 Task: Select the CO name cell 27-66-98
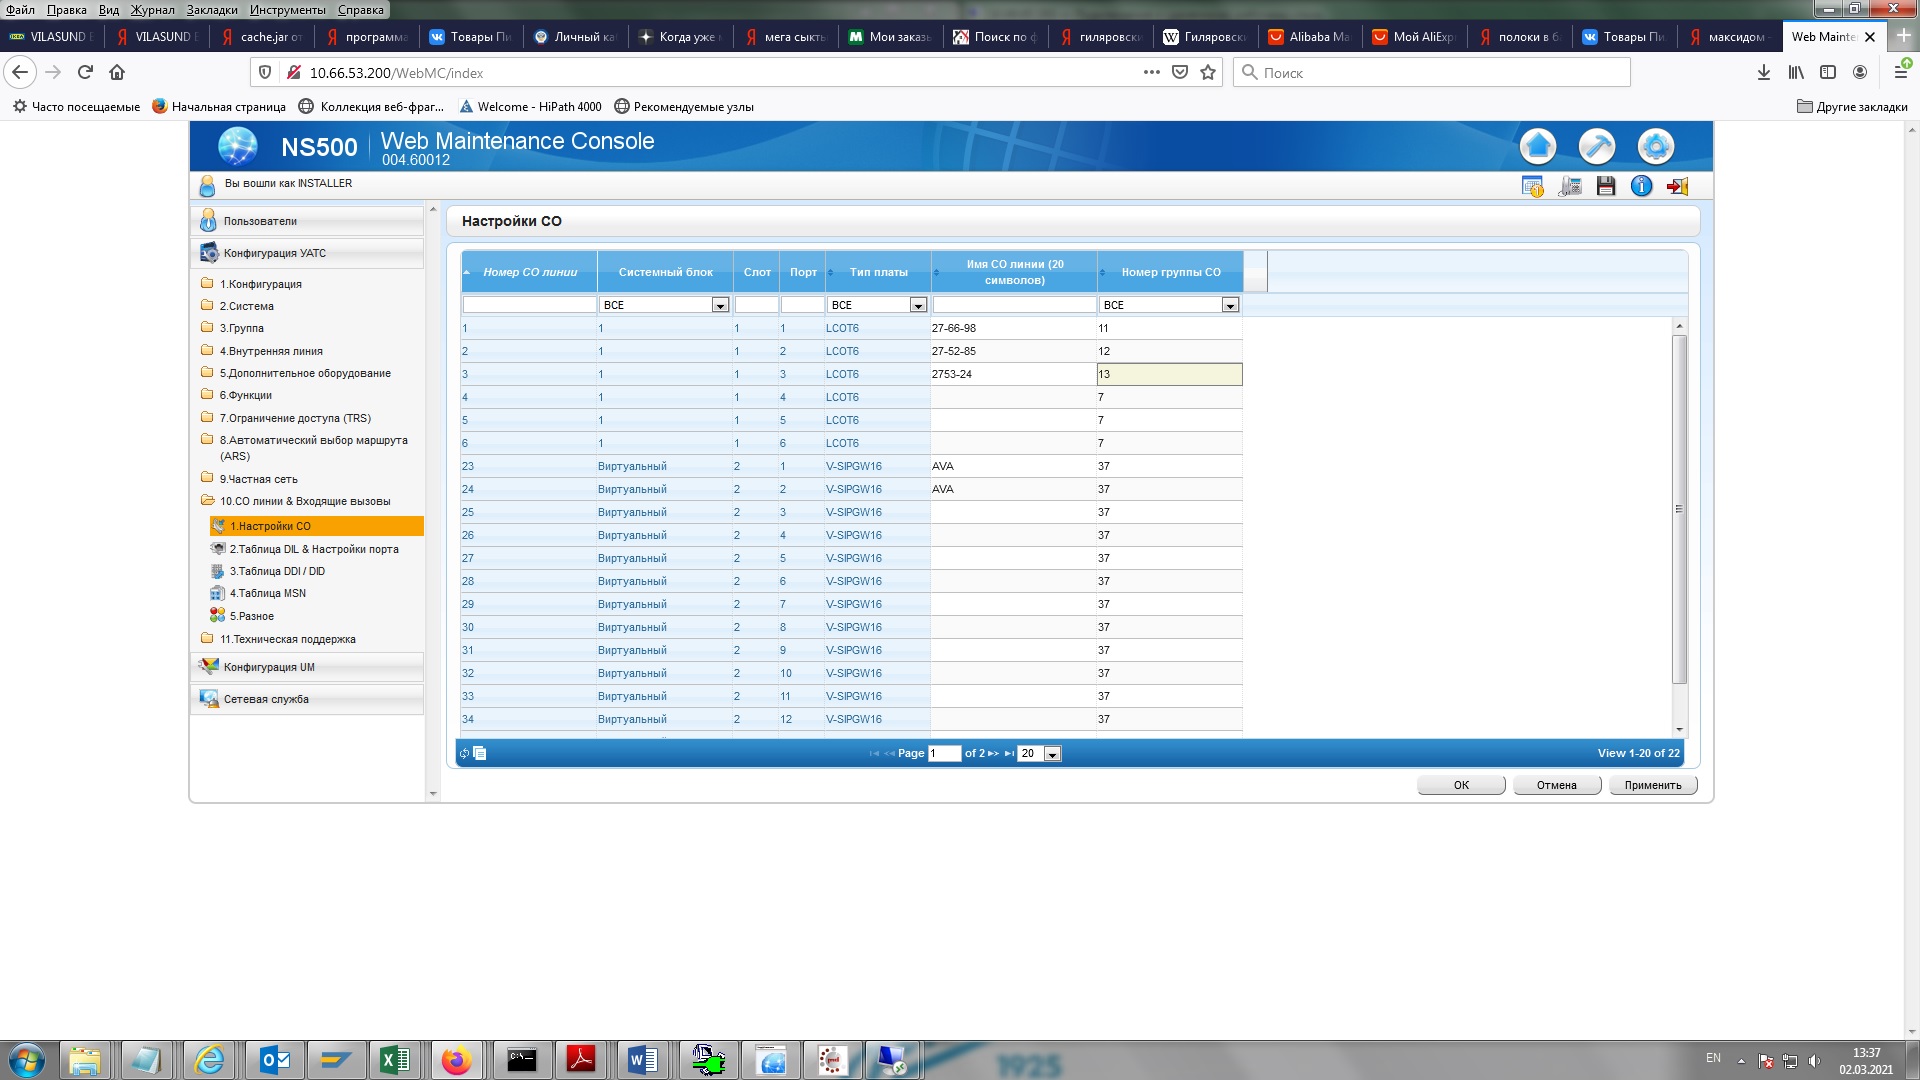[1013, 328]
